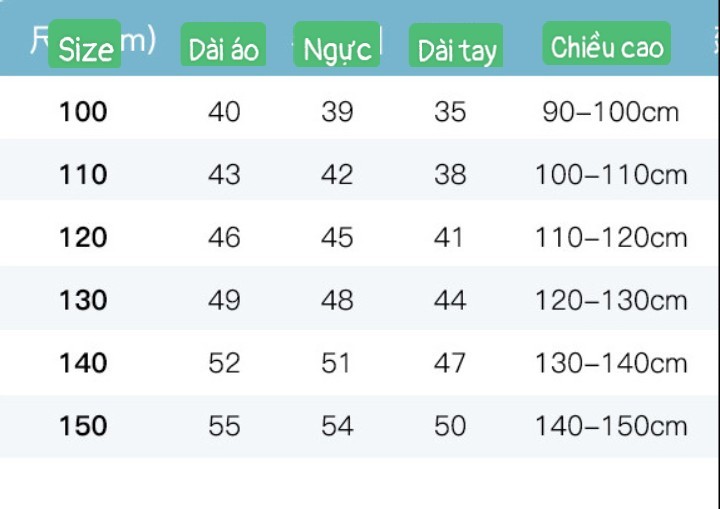
Task: Select size 110 row label
Action: (83, 175)
